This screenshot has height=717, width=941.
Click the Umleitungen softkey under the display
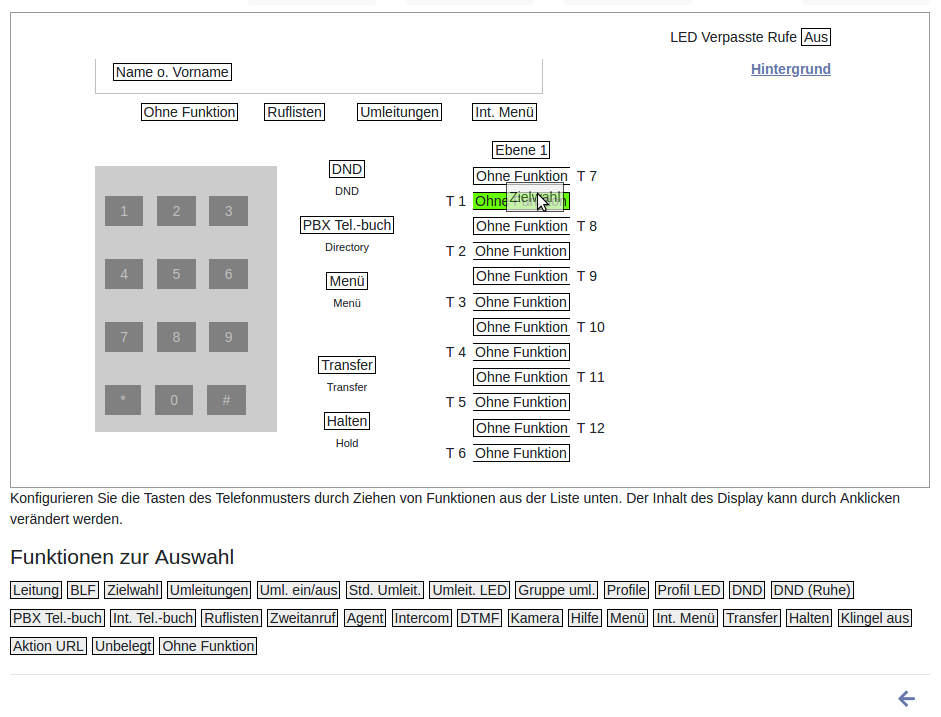[399, 112]
